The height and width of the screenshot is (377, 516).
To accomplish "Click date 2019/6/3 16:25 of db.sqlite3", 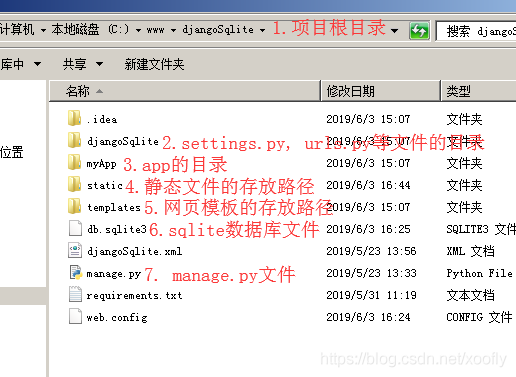I will pyautogui.click(x=368, y=229).
